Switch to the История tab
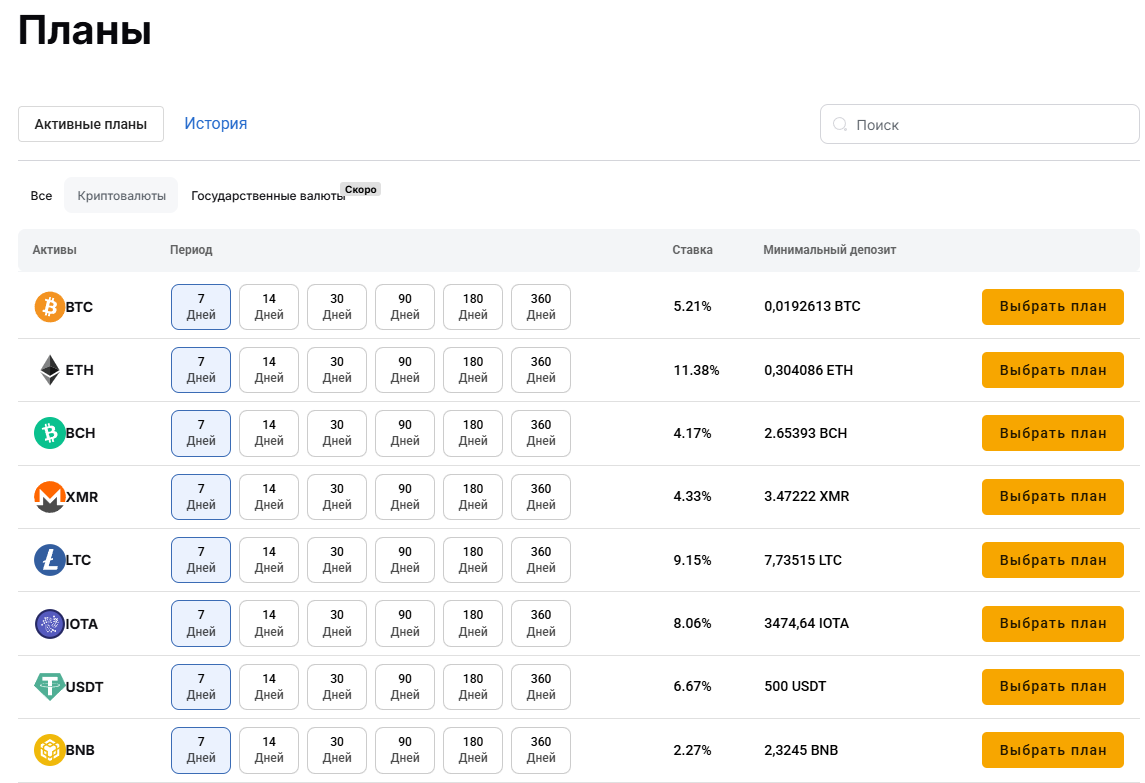 pyautogui.click(x=215, y=123)
